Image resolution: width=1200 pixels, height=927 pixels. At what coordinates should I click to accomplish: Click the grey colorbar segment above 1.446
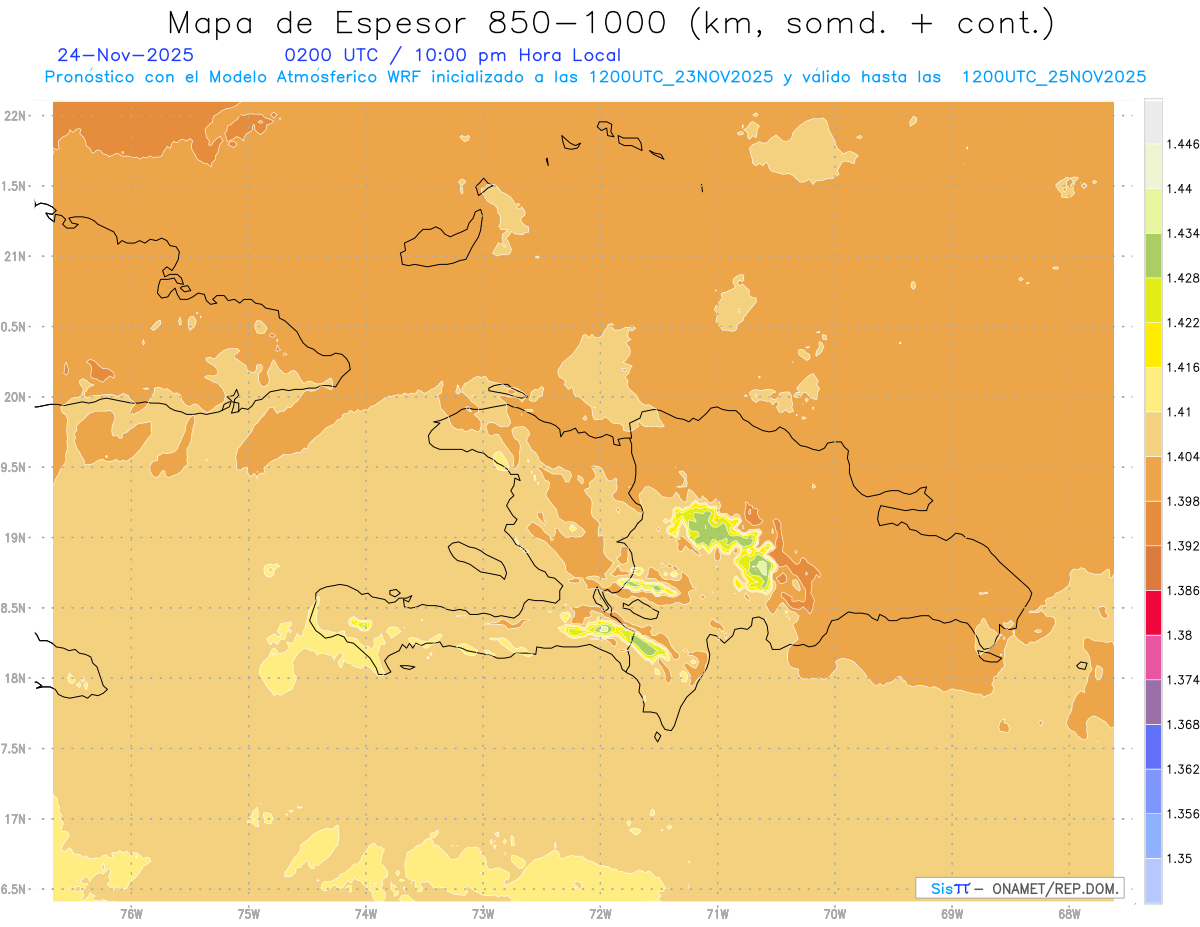point(1153,121)
